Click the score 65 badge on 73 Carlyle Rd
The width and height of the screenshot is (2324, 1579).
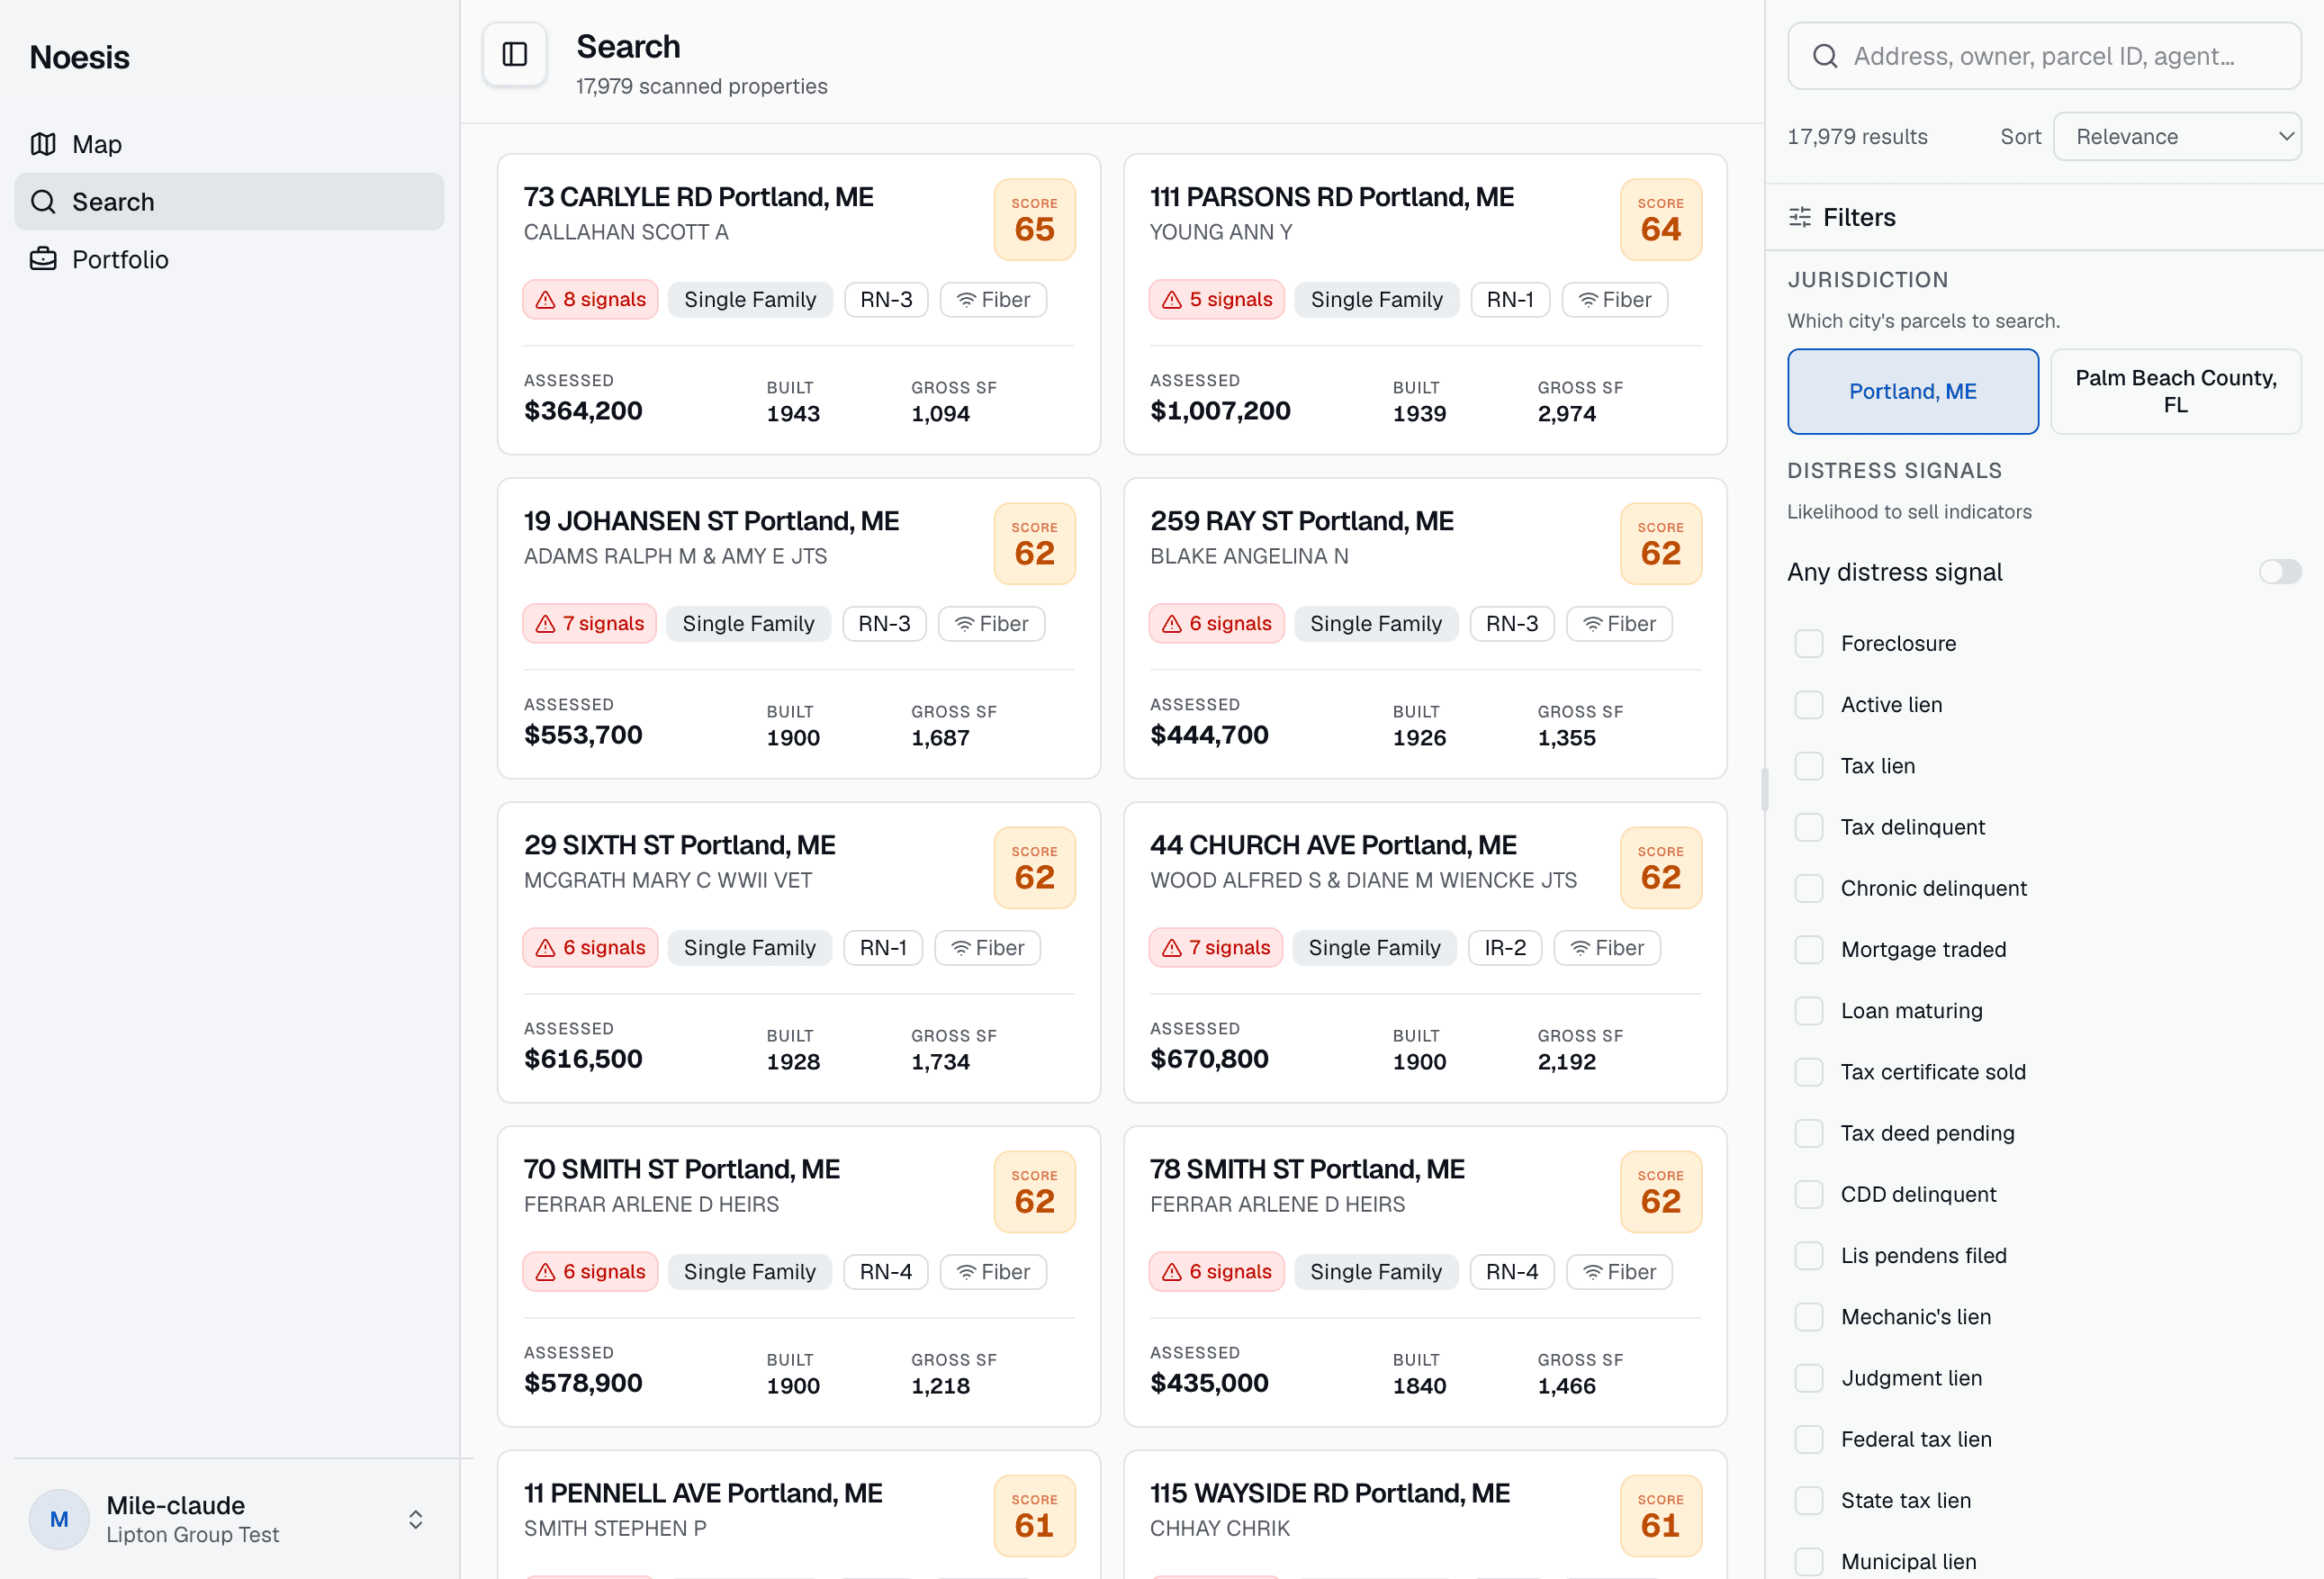tap(1034, 219)
